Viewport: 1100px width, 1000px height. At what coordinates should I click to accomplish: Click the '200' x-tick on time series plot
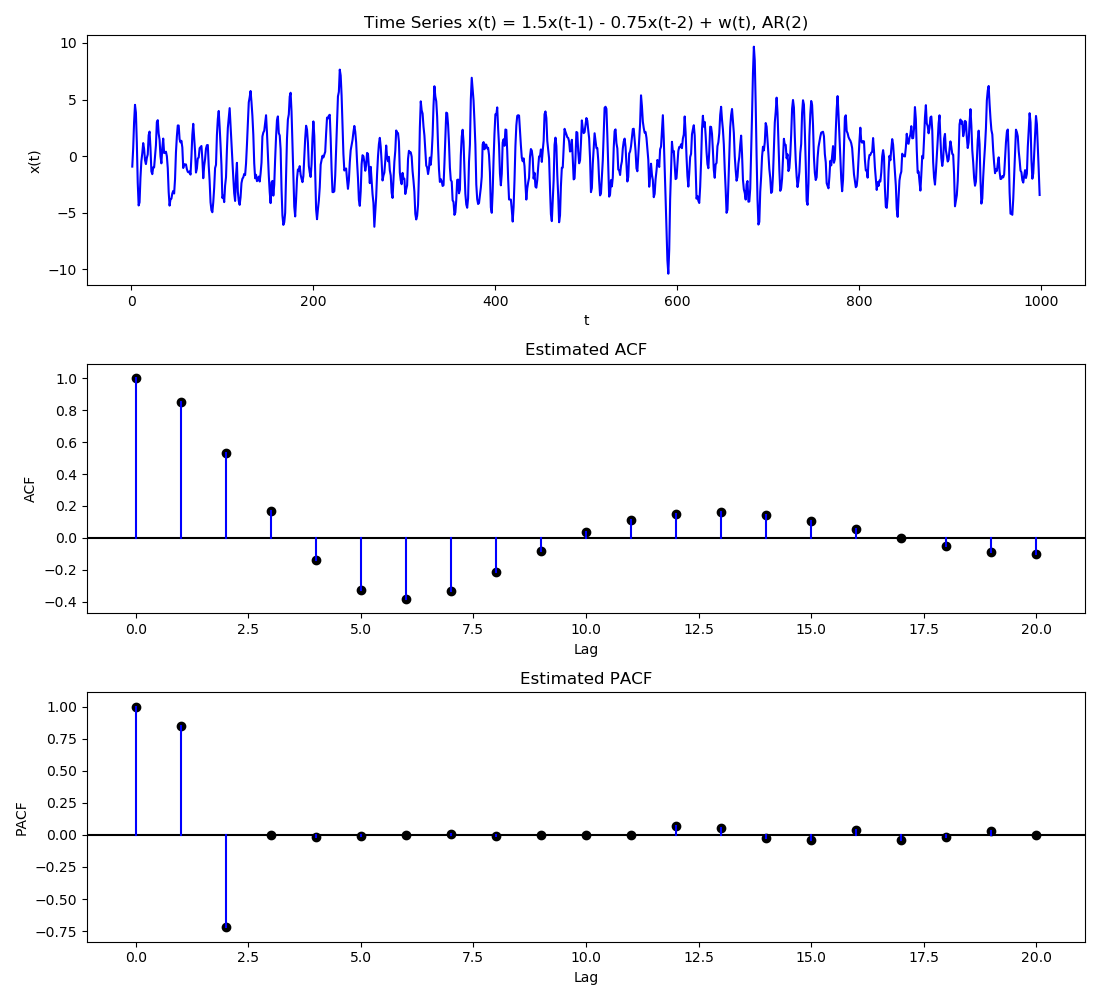(313, 302)
